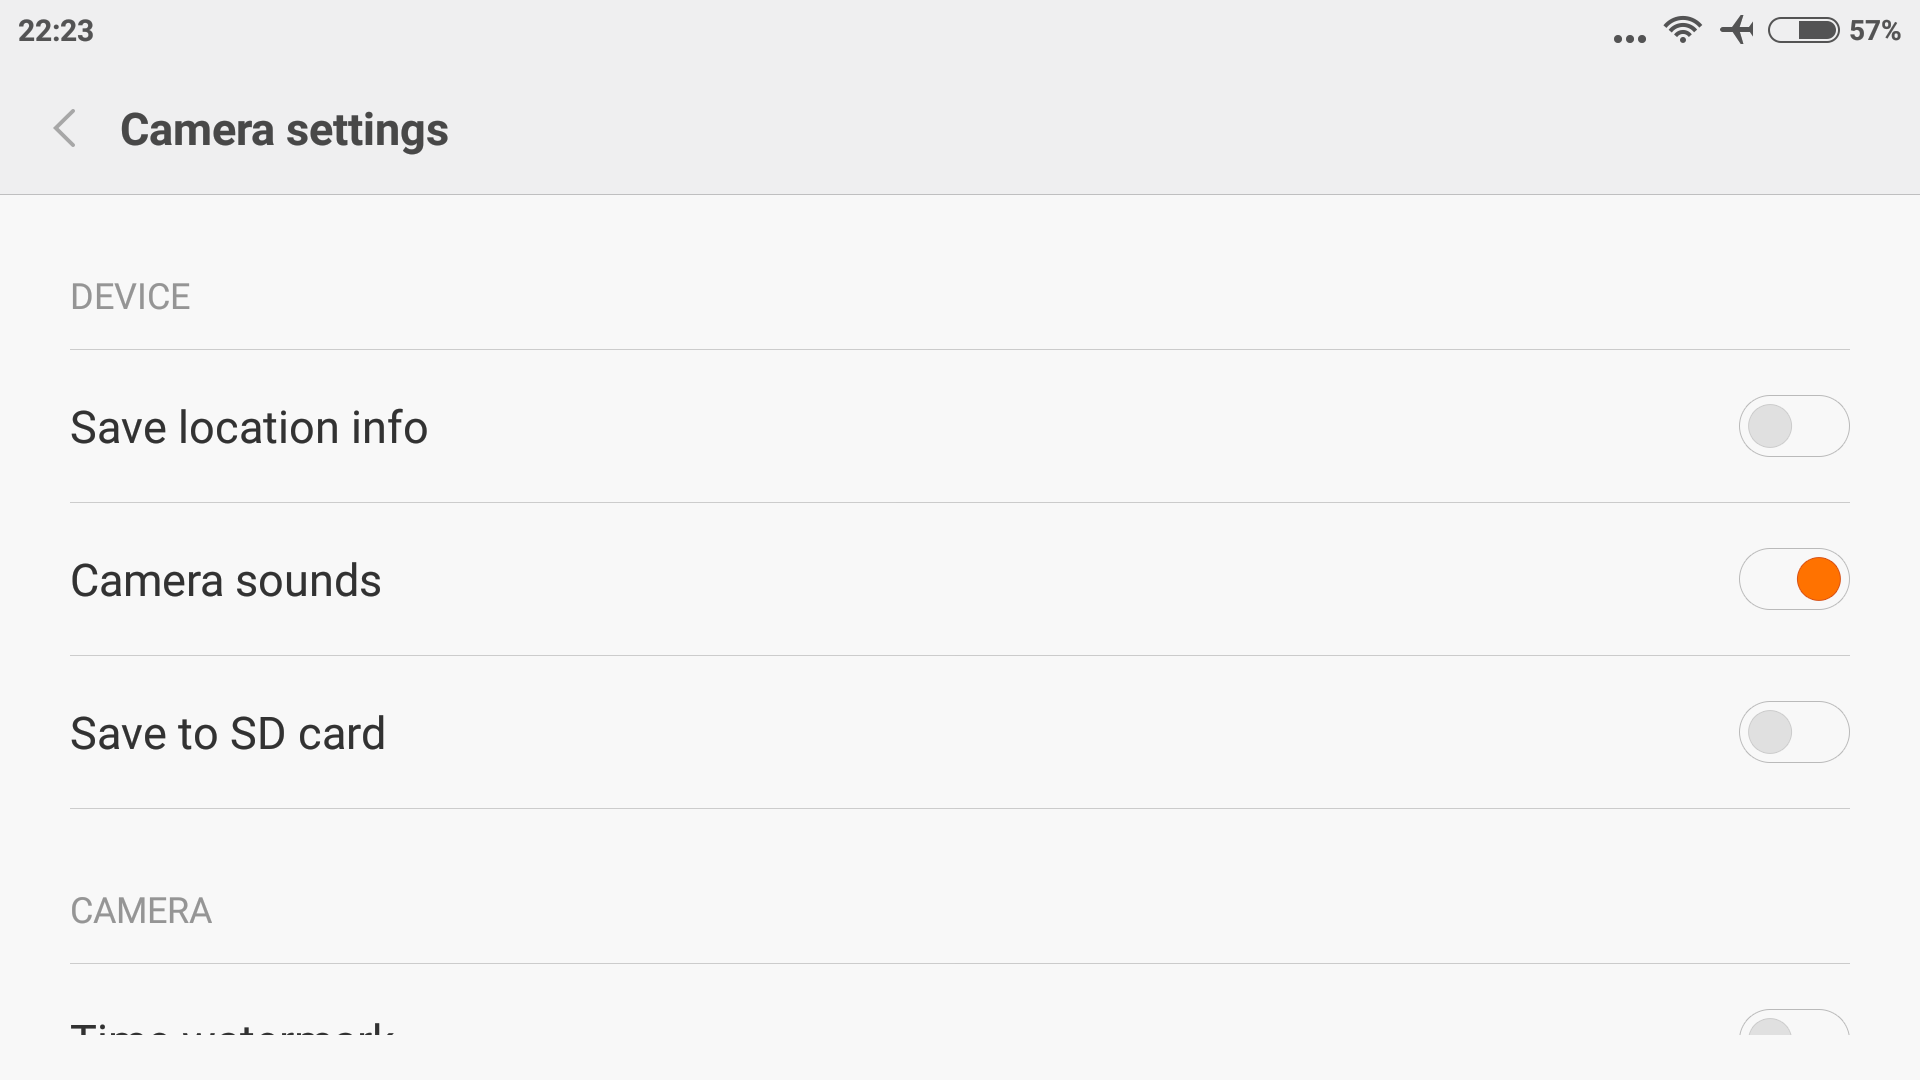Viewport: 1920px width, 1080px height.
Task: Select the Camera sounds row label
Action: pyautogui.click(x=226, y=581)
